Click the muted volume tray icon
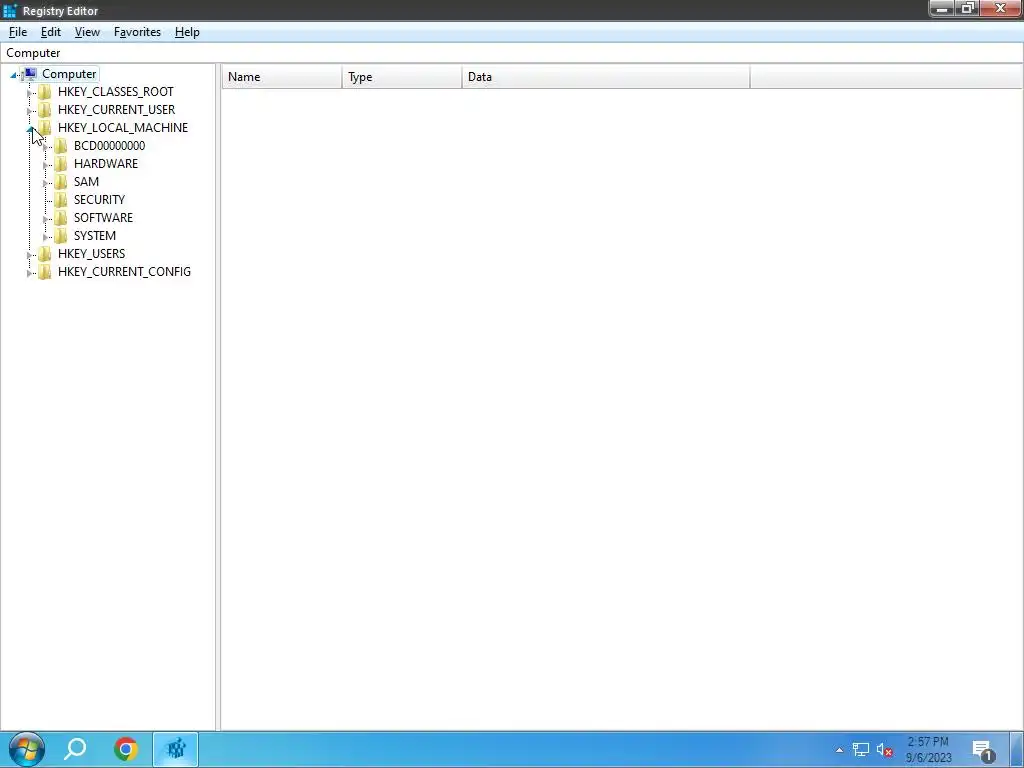Image resolution: width=1024 pixels, height=768 pixels. point(884,750)
